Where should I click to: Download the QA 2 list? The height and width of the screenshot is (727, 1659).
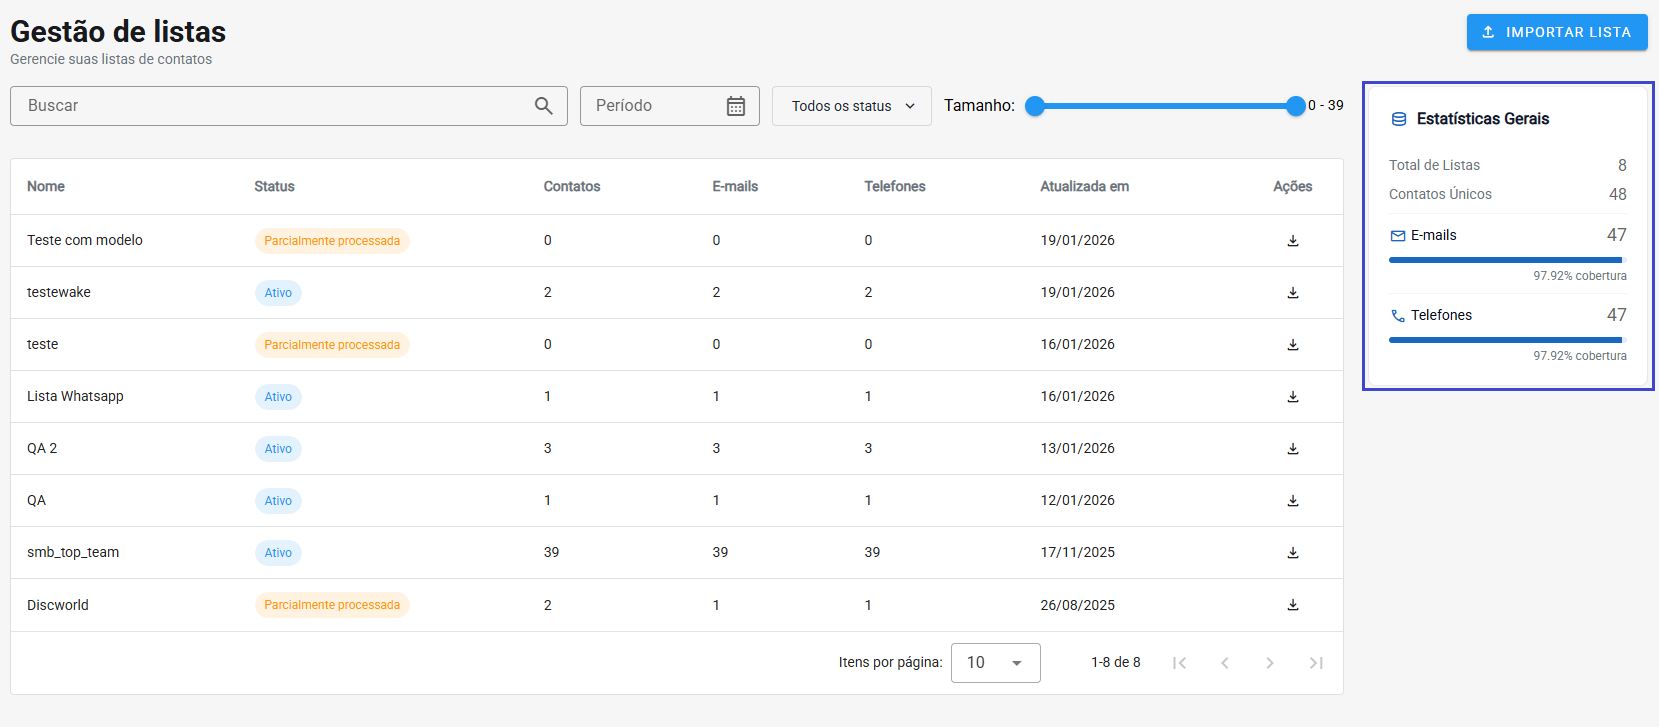[1292, 449]
